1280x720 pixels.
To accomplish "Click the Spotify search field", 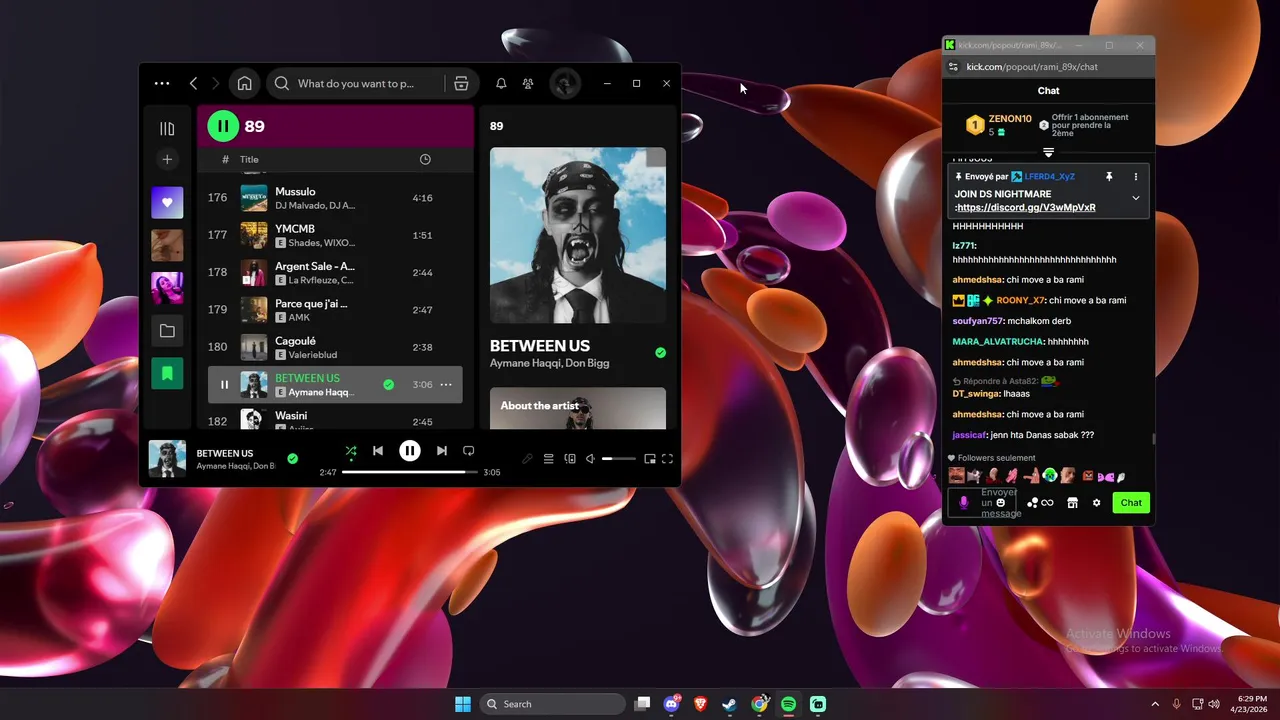I will click(355, 84).
